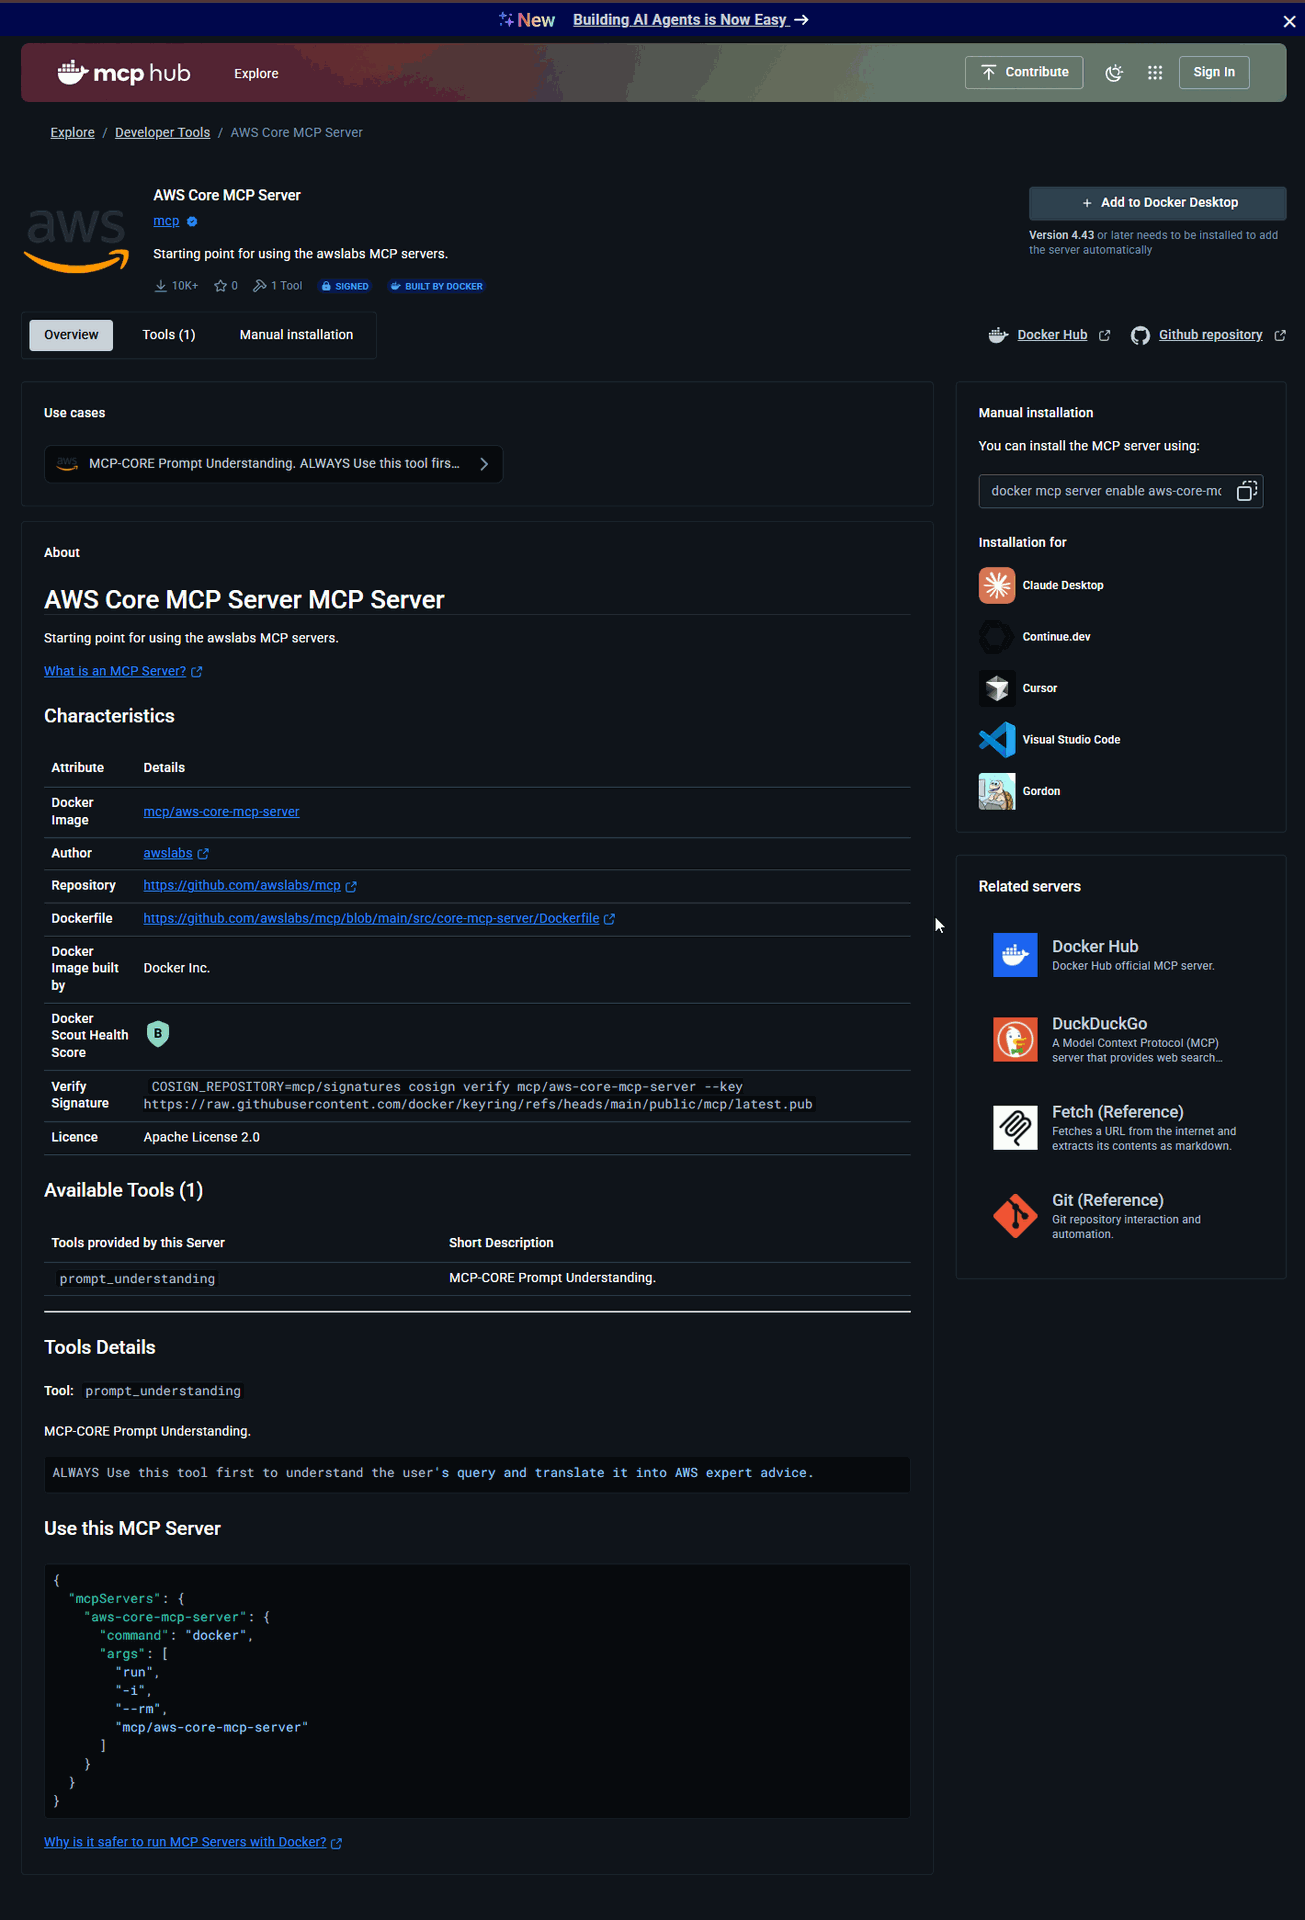
Task: Click the GitHub octocat icon
Action: pyautogui.click(x=1140, y=335)
